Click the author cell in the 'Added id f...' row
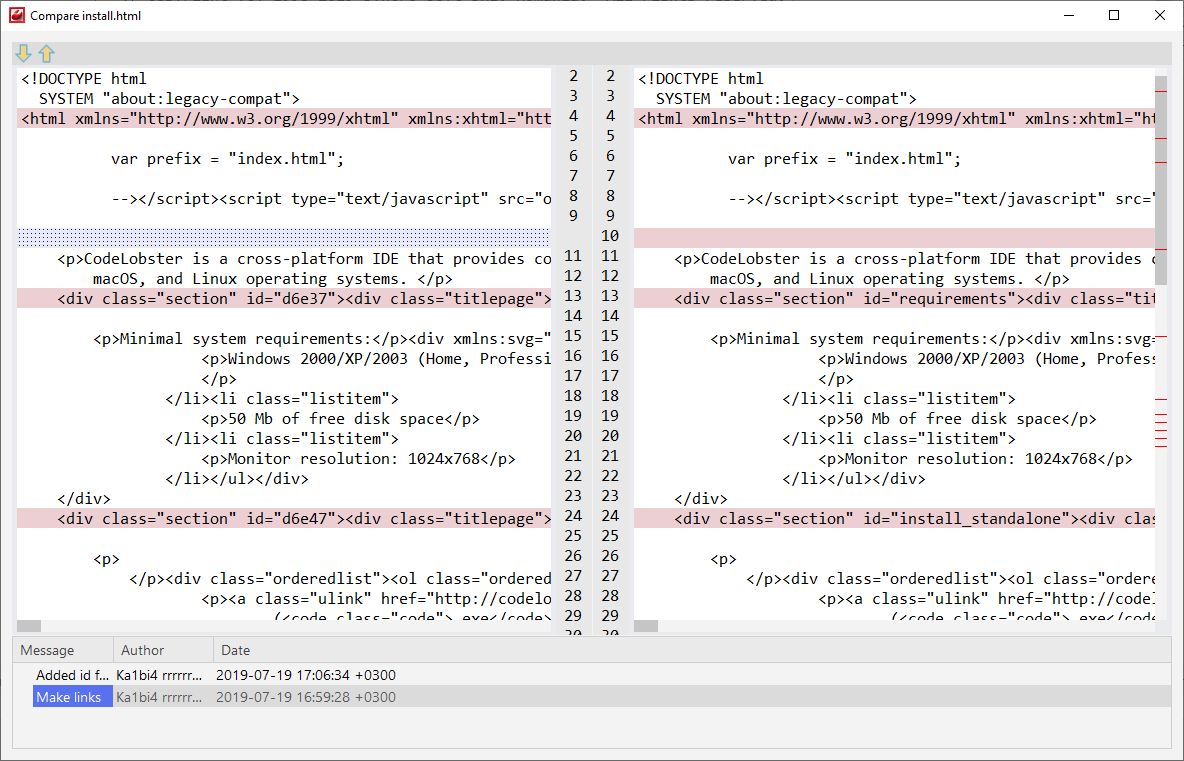 159,675
